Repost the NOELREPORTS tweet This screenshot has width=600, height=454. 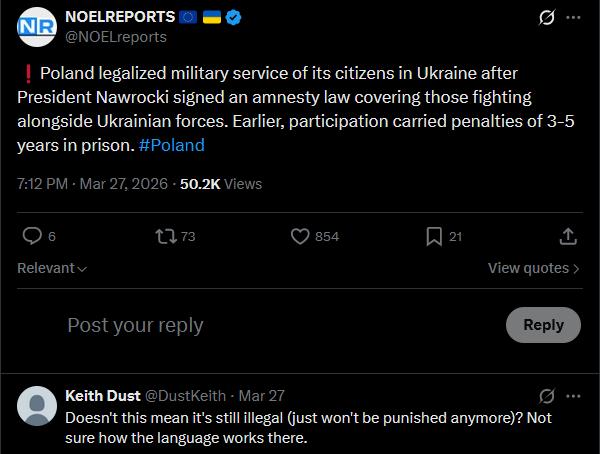167,236
